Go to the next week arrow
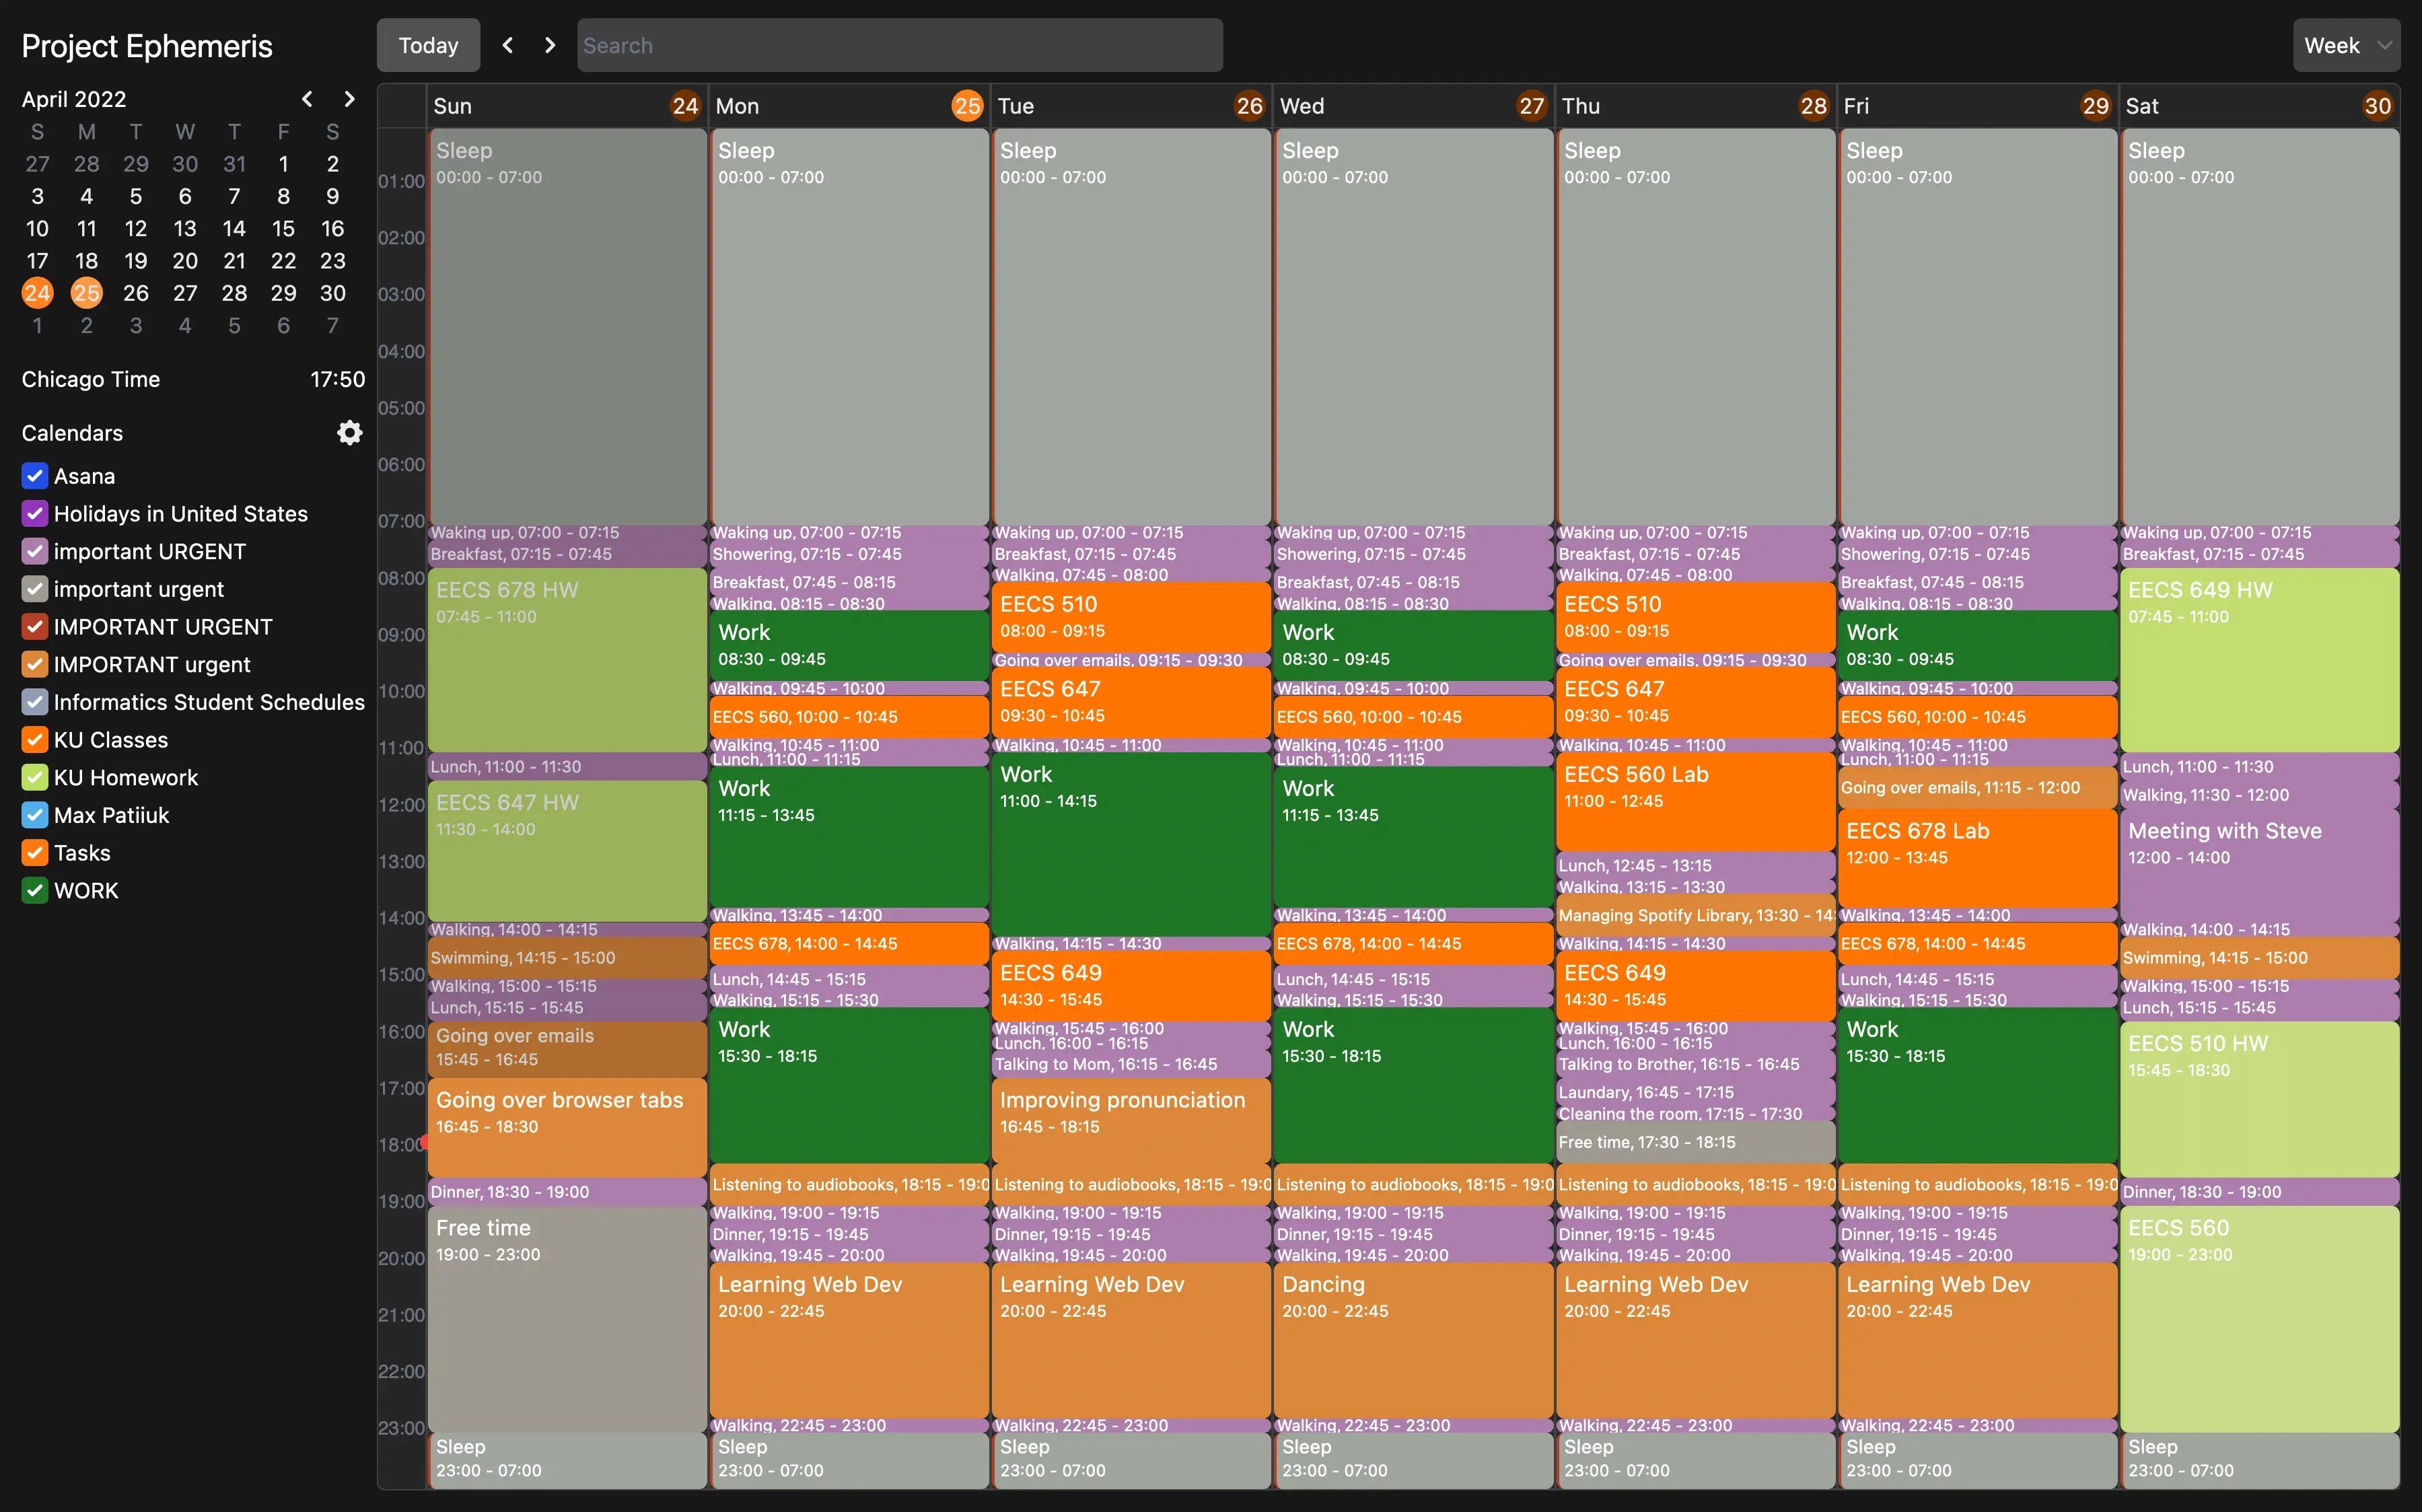2422x1512 pixels. click(x=549, y=45)
